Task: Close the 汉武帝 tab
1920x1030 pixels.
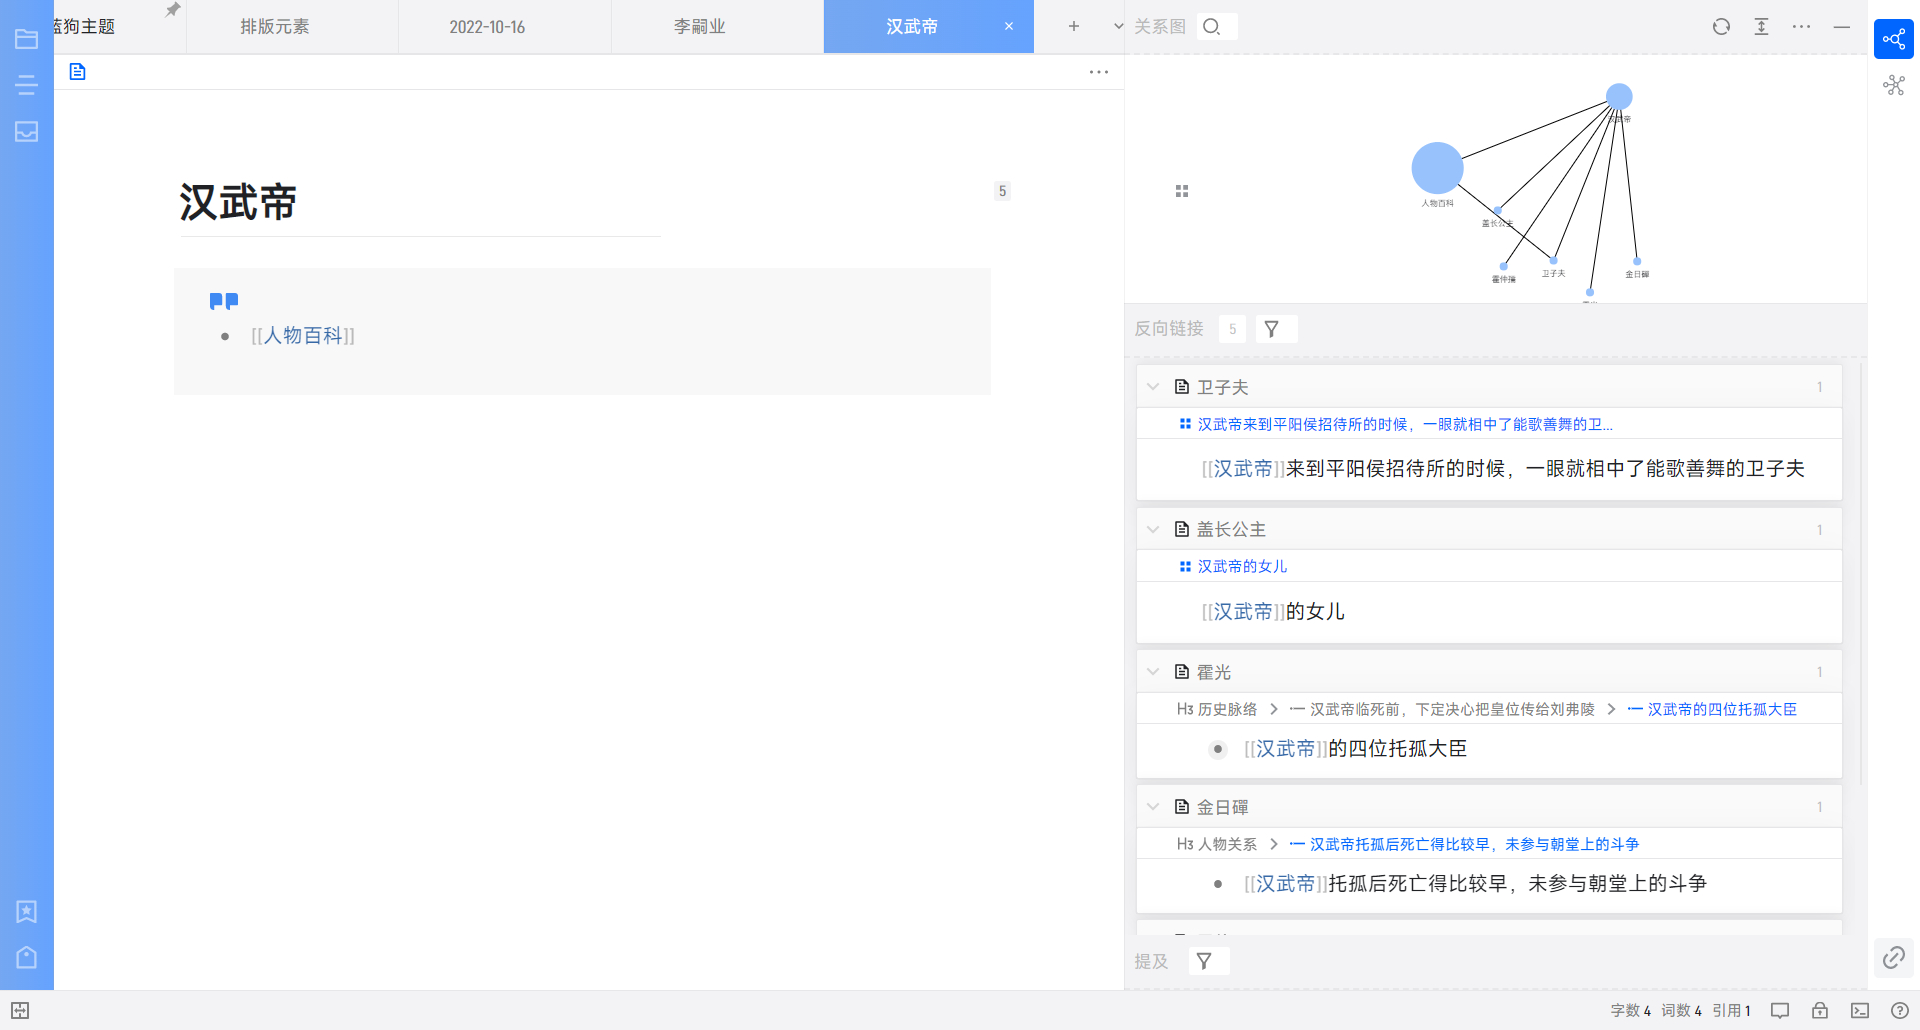Action: pos(1009,26)
